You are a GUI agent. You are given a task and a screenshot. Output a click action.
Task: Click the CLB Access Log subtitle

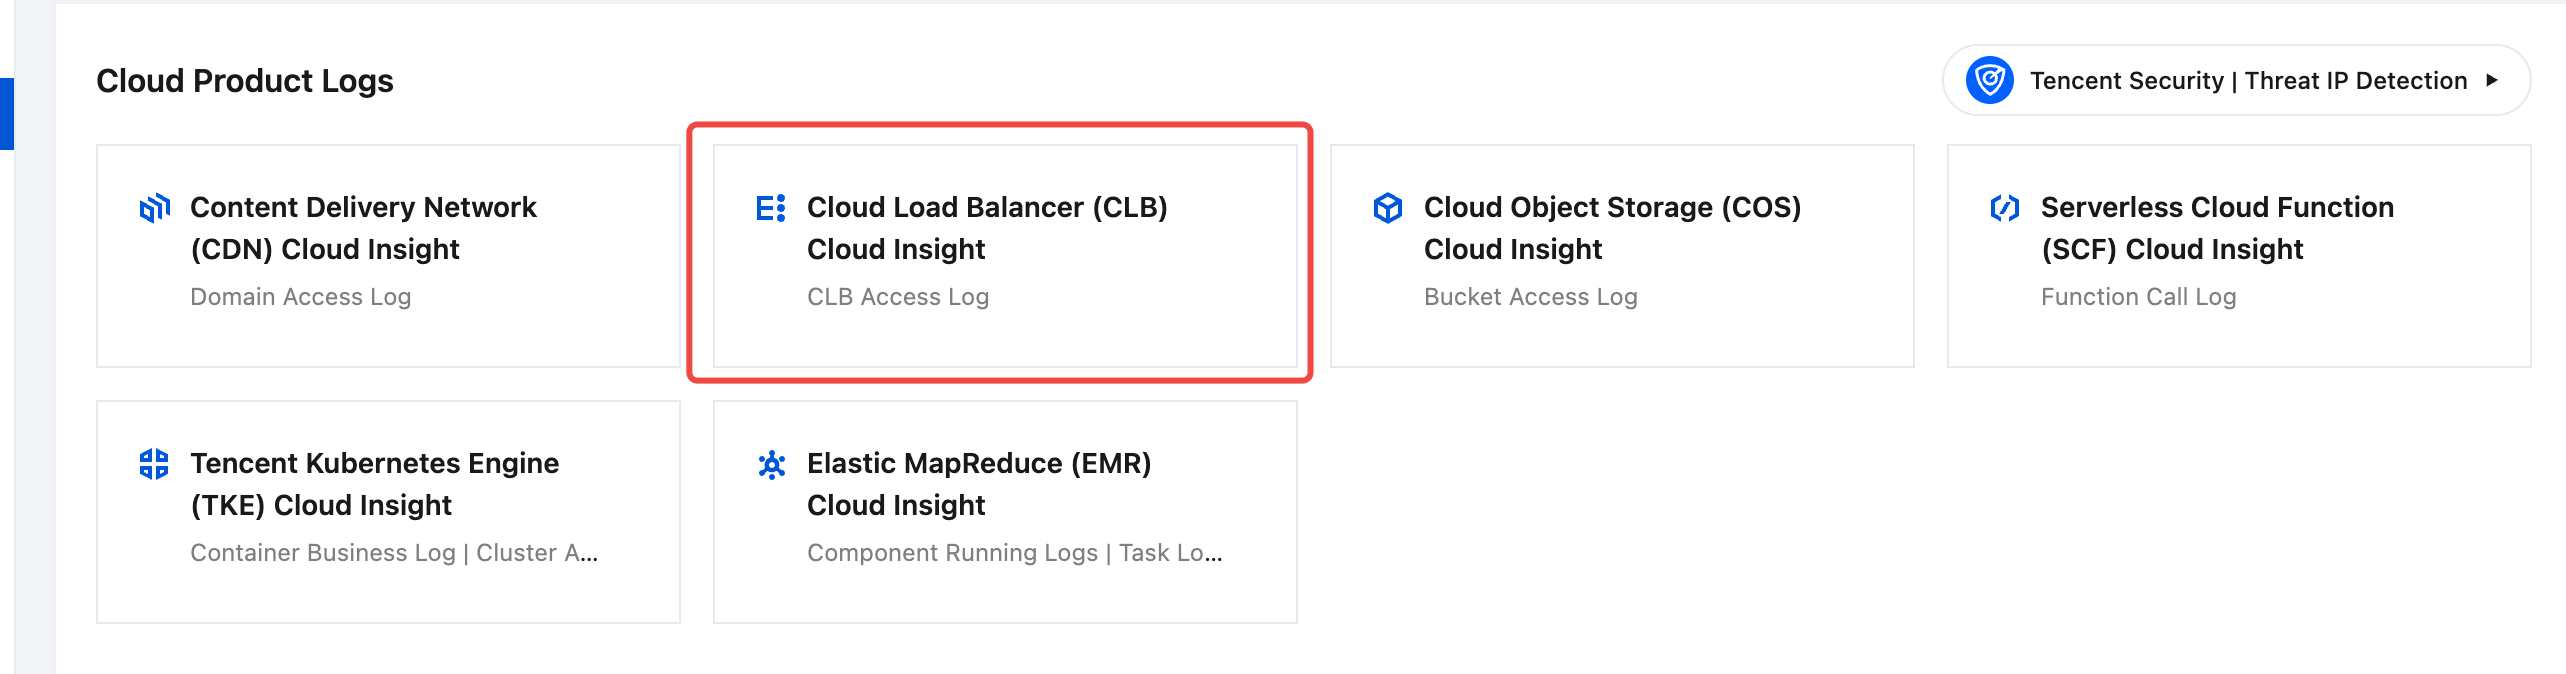click(x=898, y=297)
